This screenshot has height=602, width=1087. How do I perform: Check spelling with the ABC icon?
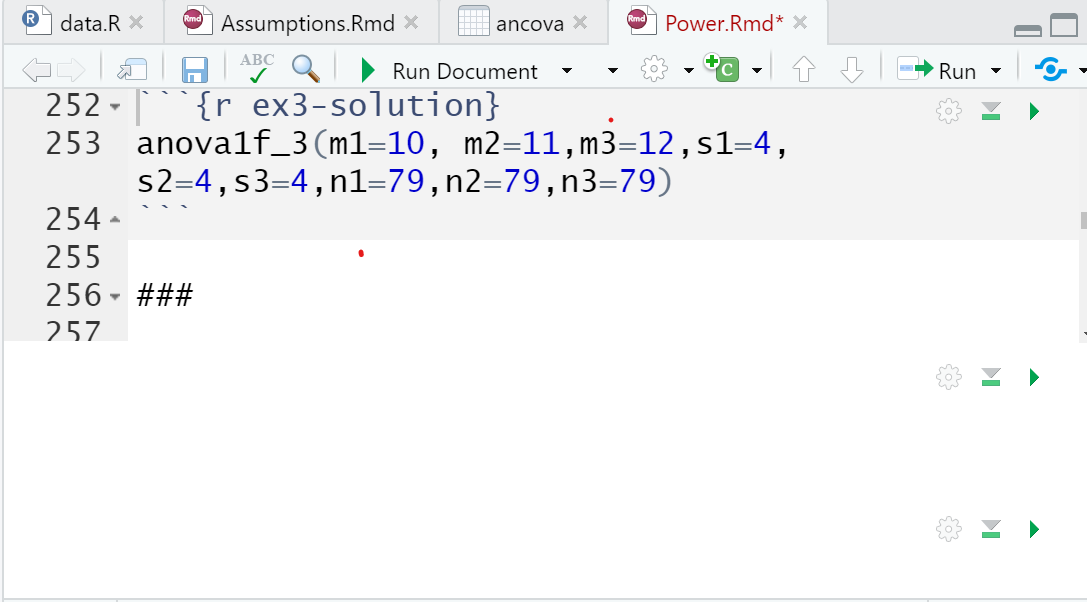pyautogui.click(x=256, y=69)
